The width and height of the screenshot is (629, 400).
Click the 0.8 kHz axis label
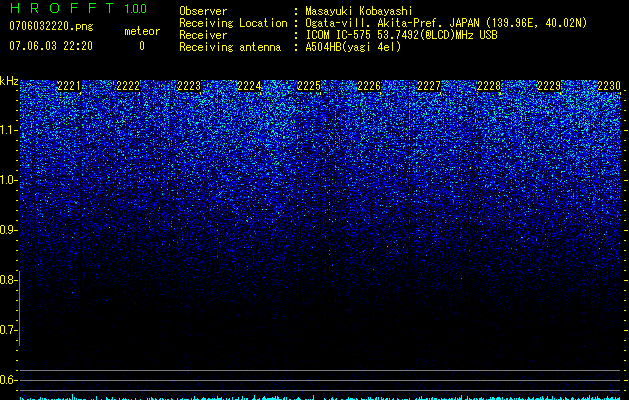click(8, 280)
